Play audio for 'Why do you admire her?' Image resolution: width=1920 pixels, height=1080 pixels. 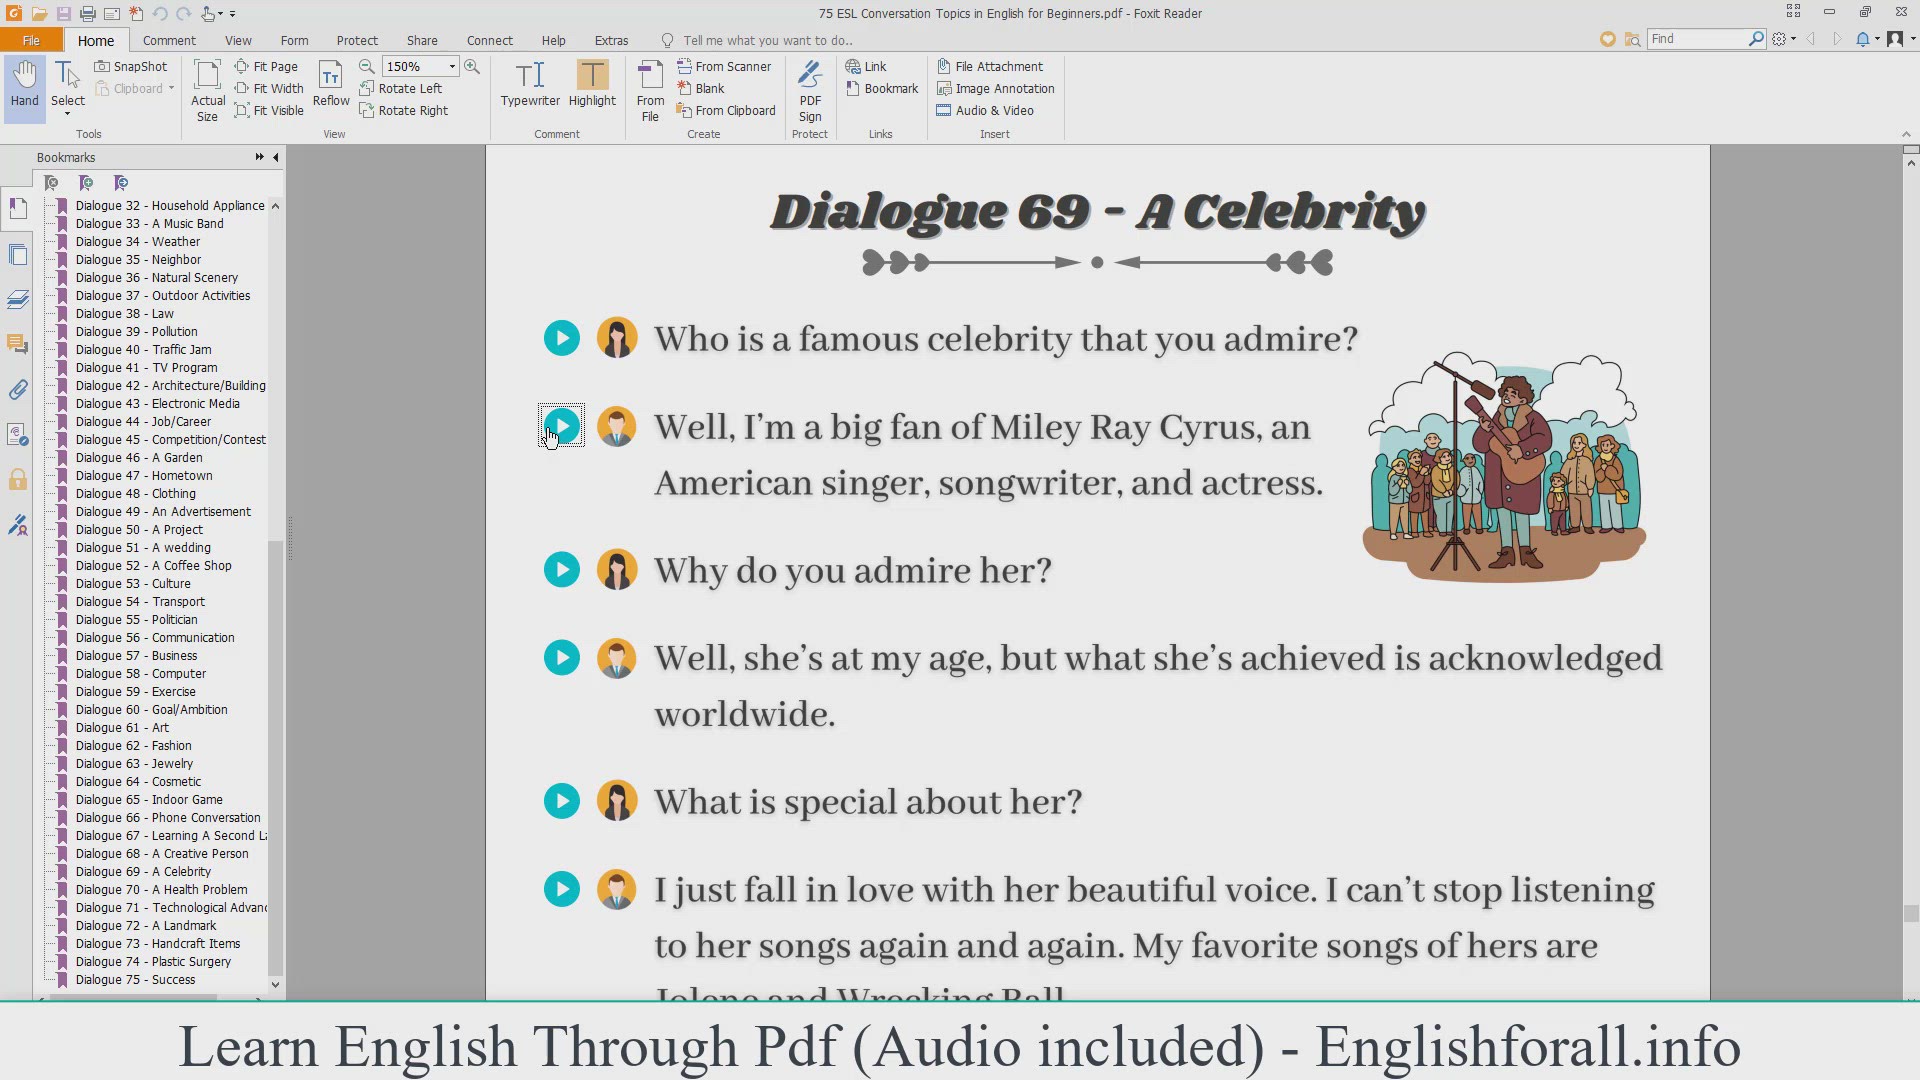[562, 570]
